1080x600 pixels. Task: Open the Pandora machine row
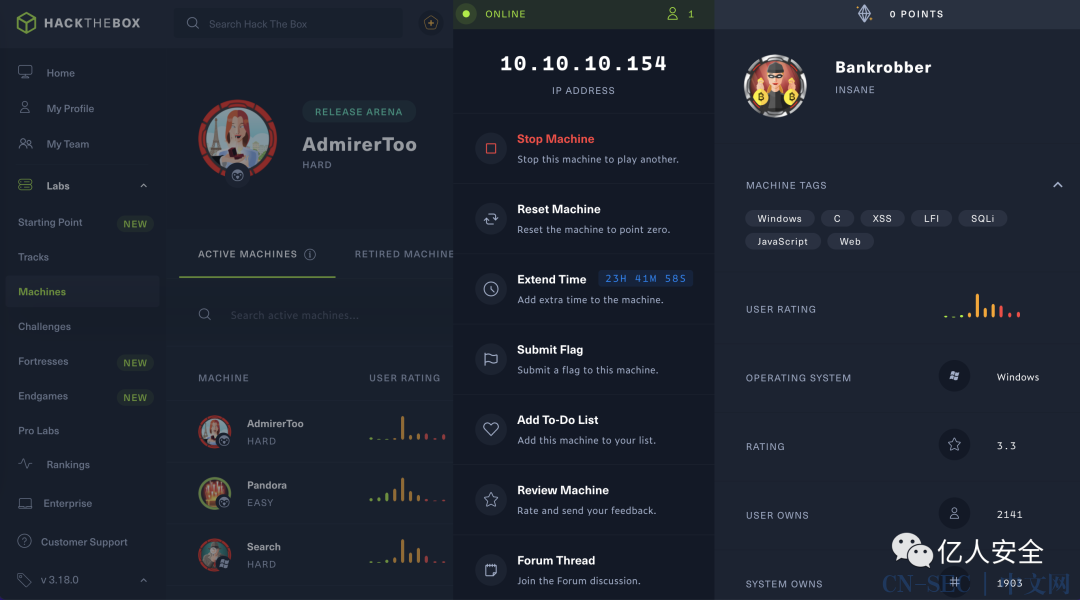[310, 493]
